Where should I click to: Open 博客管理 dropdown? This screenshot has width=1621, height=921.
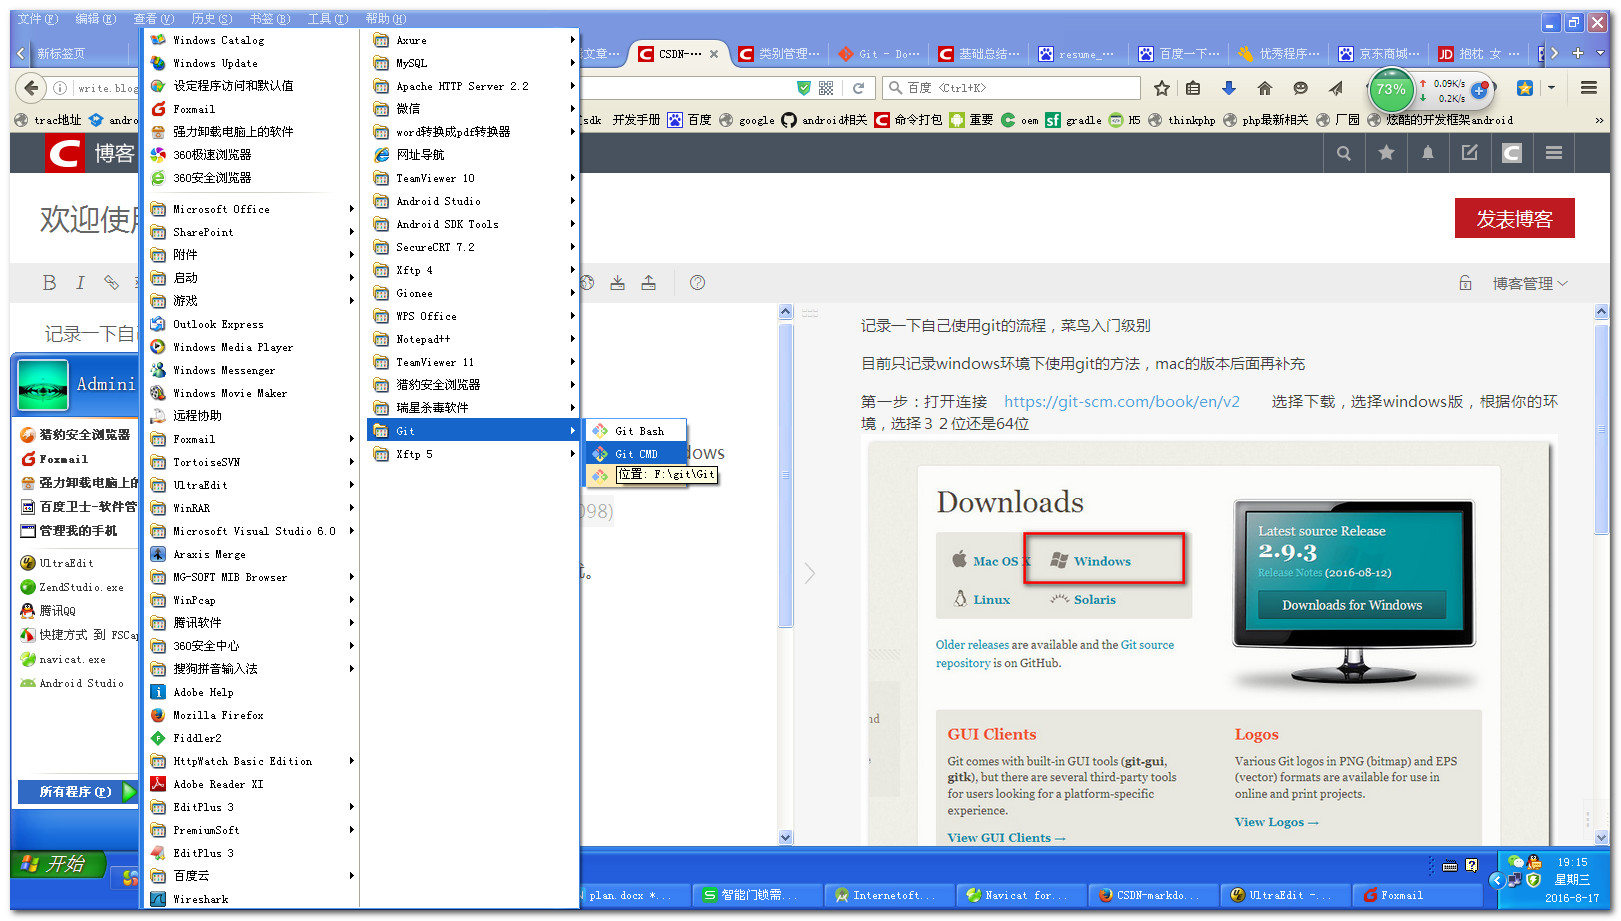tap(1530, 284)
